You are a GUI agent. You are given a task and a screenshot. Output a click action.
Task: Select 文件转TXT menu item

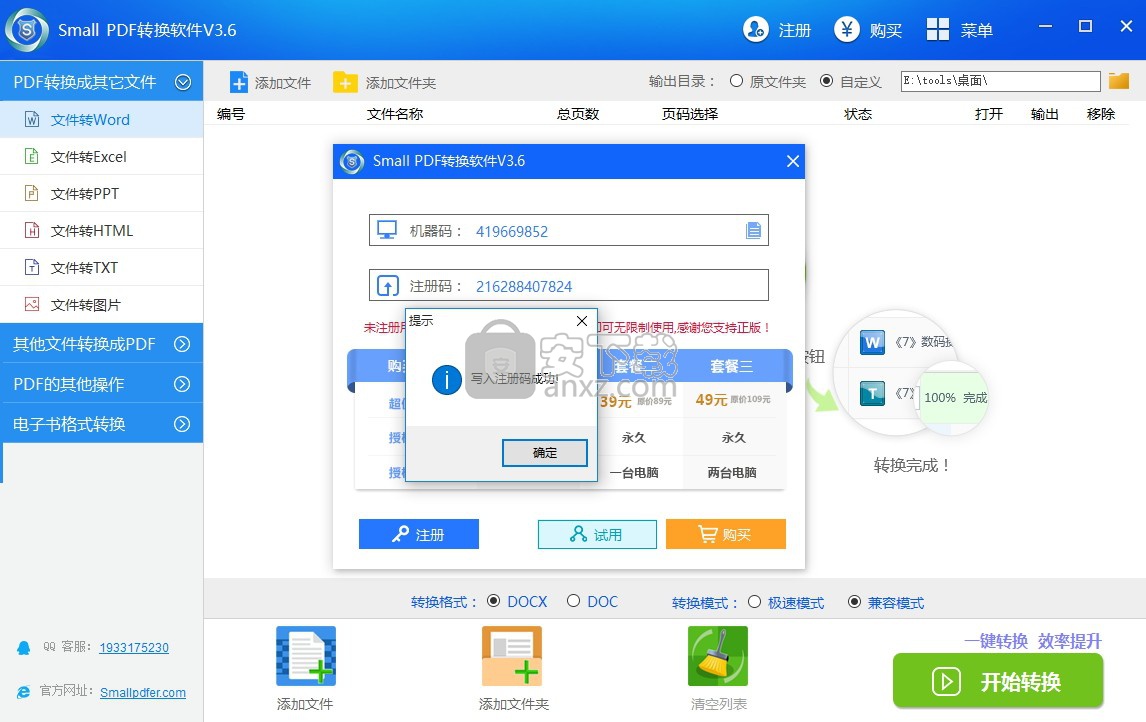[102, 267]
